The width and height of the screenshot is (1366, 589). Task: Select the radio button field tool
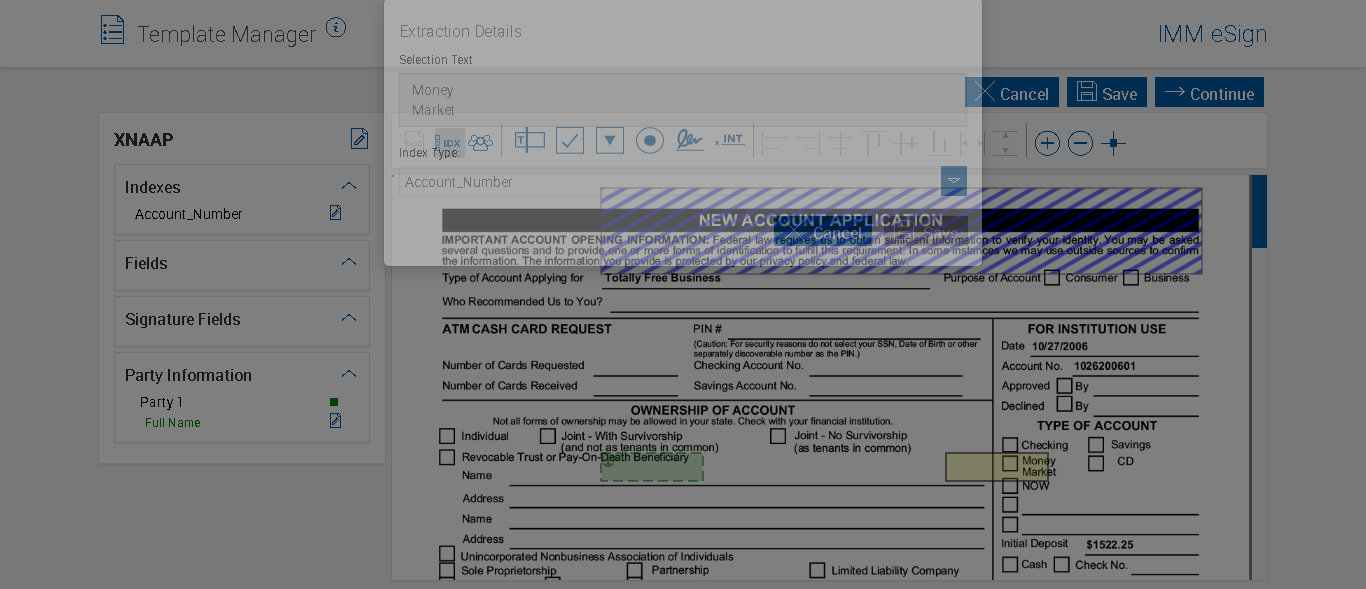650,141
